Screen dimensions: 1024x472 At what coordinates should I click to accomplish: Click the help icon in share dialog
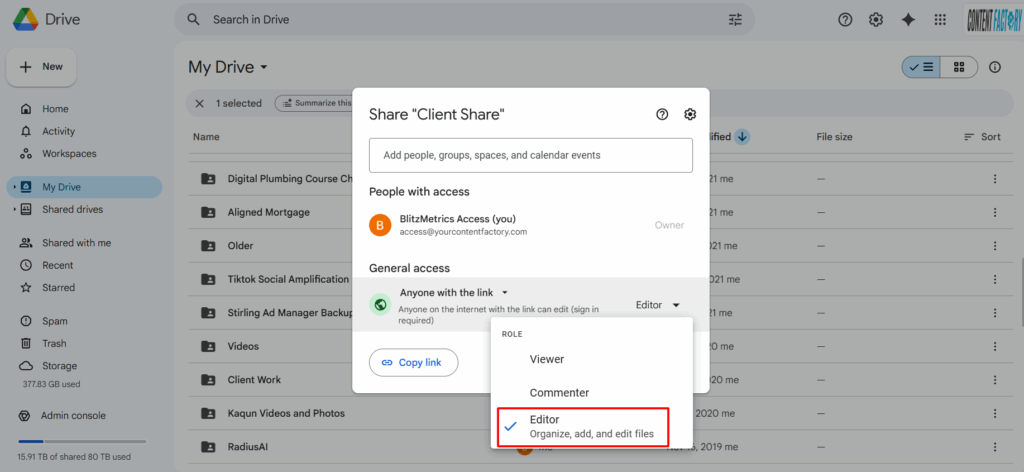pyautogui.click(x=662, y=115)
